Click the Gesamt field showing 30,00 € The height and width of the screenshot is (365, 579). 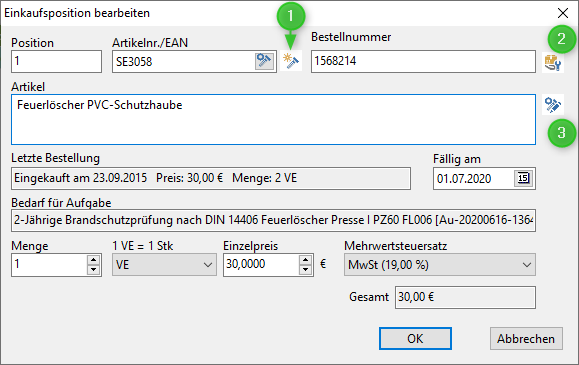pyautogui.click(x=465, y=297)
